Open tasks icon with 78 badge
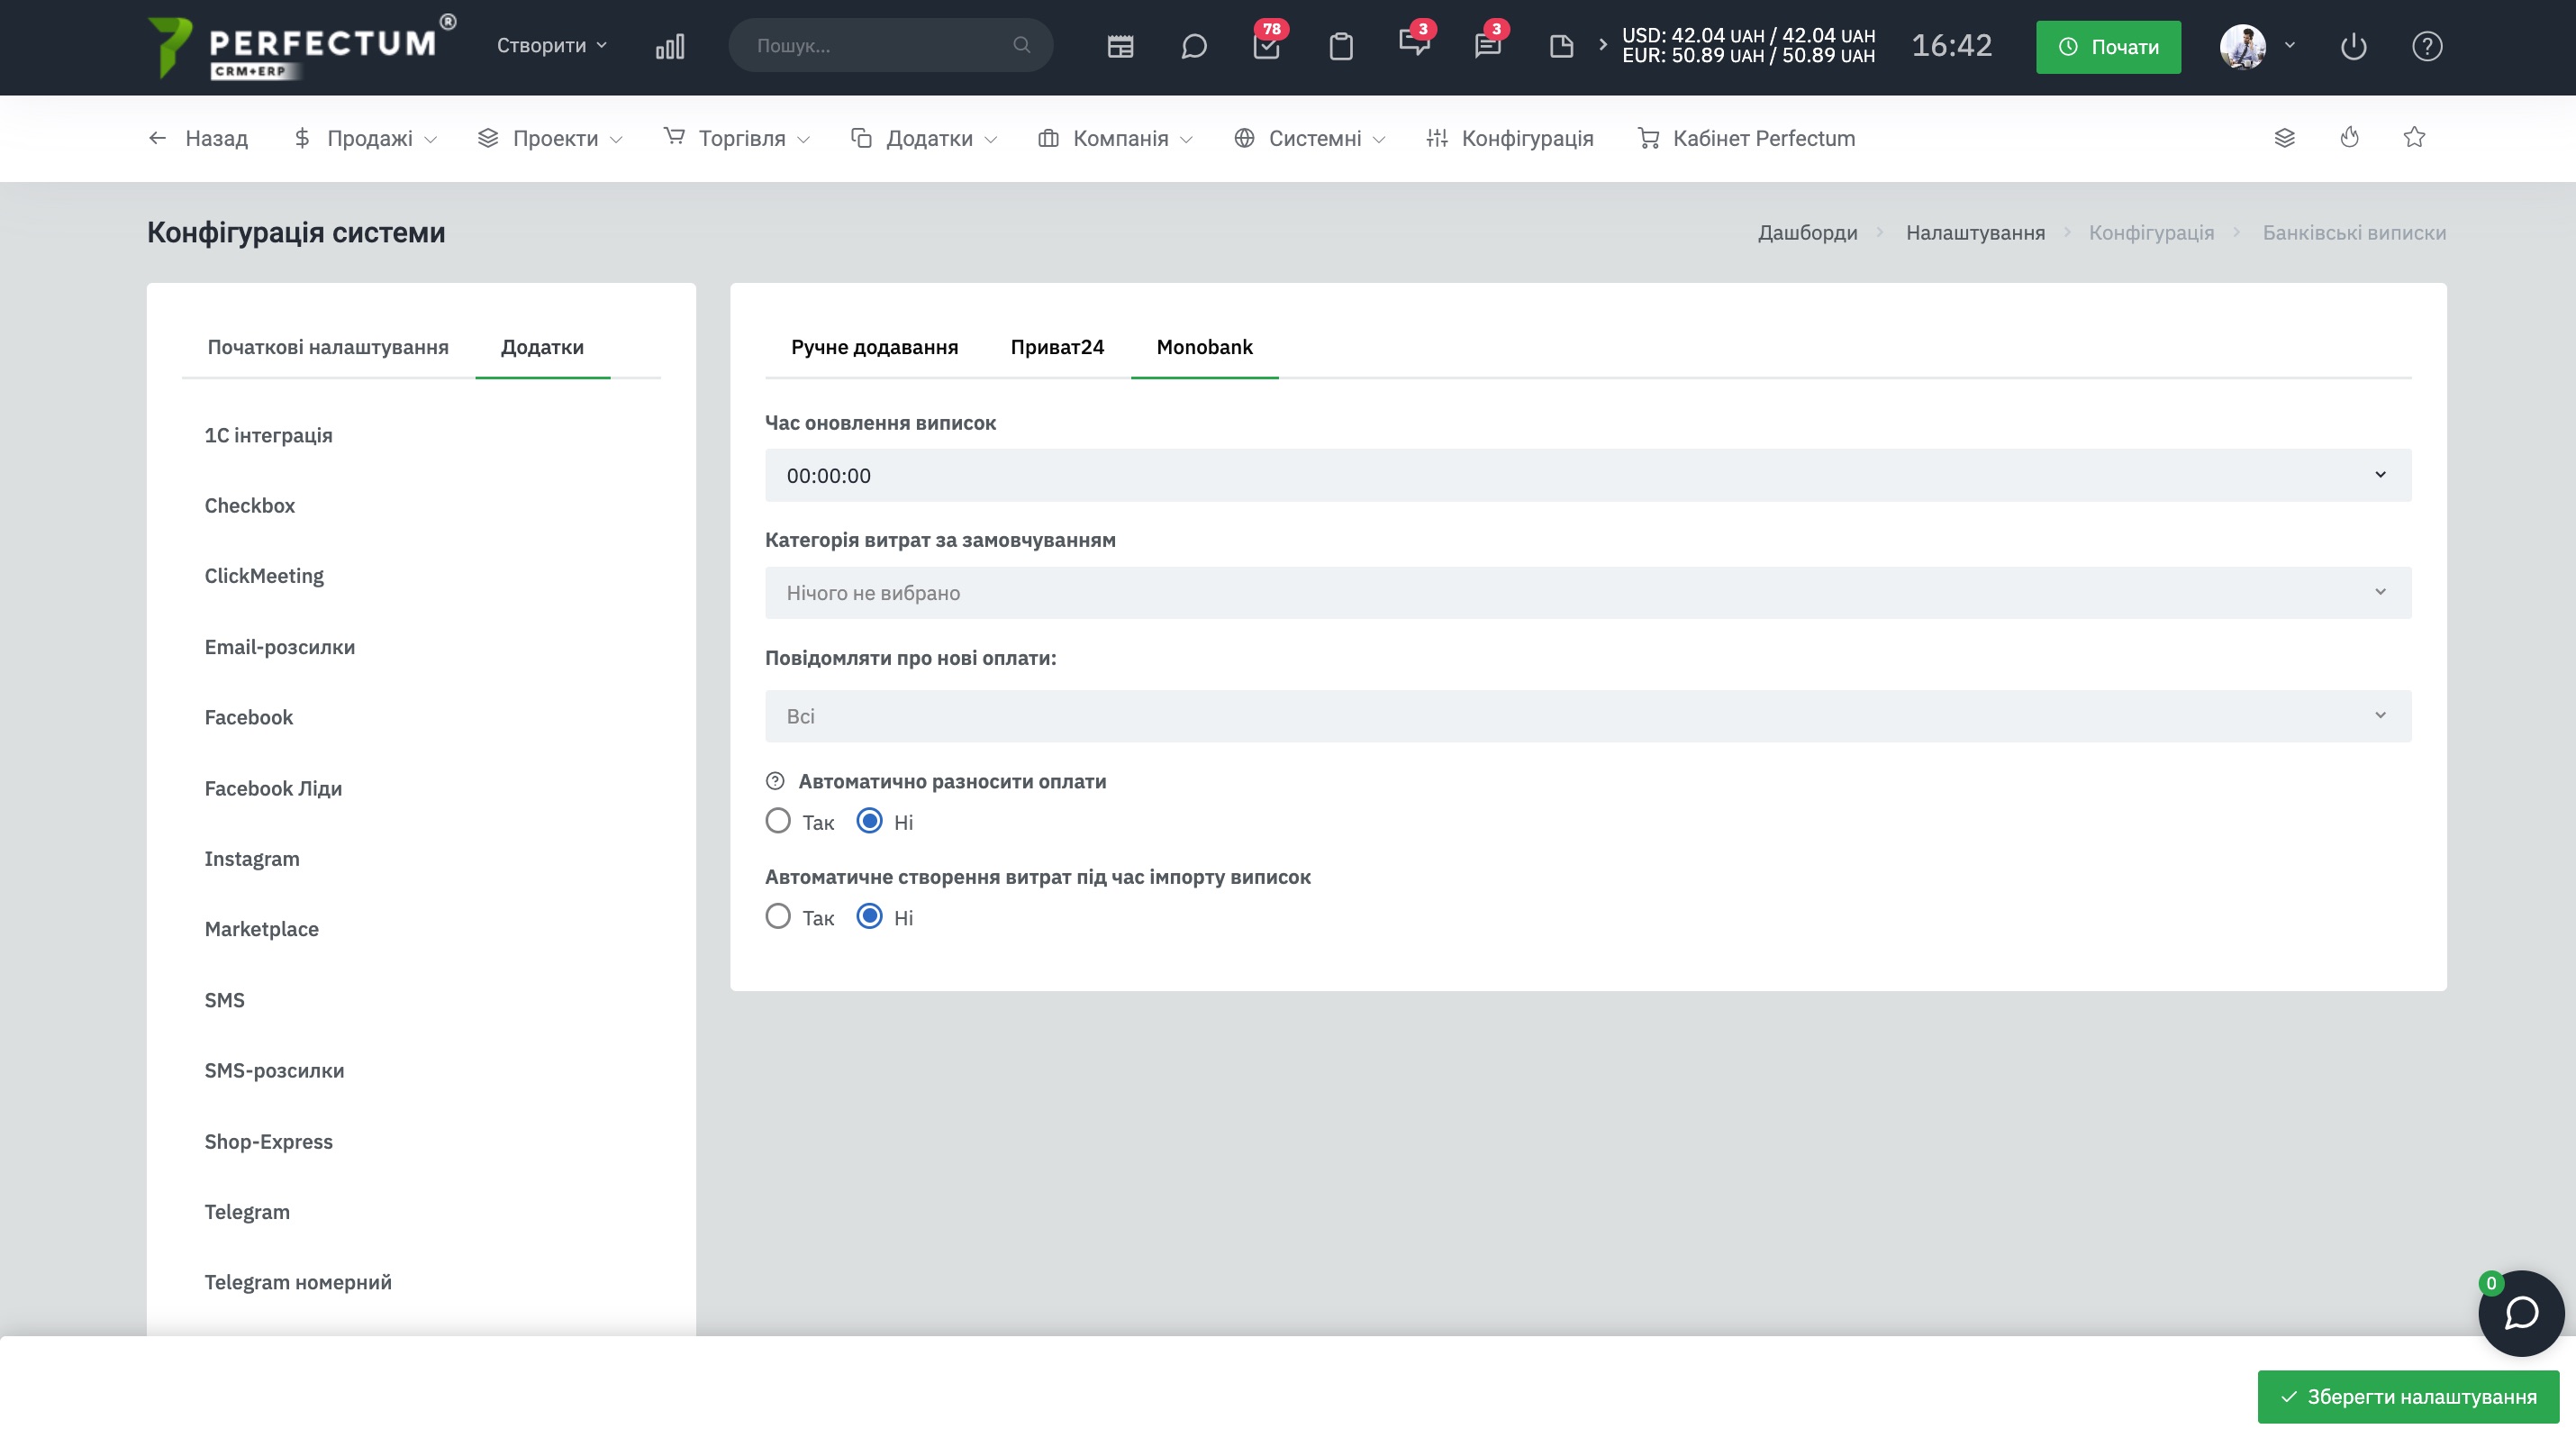Viewport: 2576px width, 1429px height. tap(1266, 46)
